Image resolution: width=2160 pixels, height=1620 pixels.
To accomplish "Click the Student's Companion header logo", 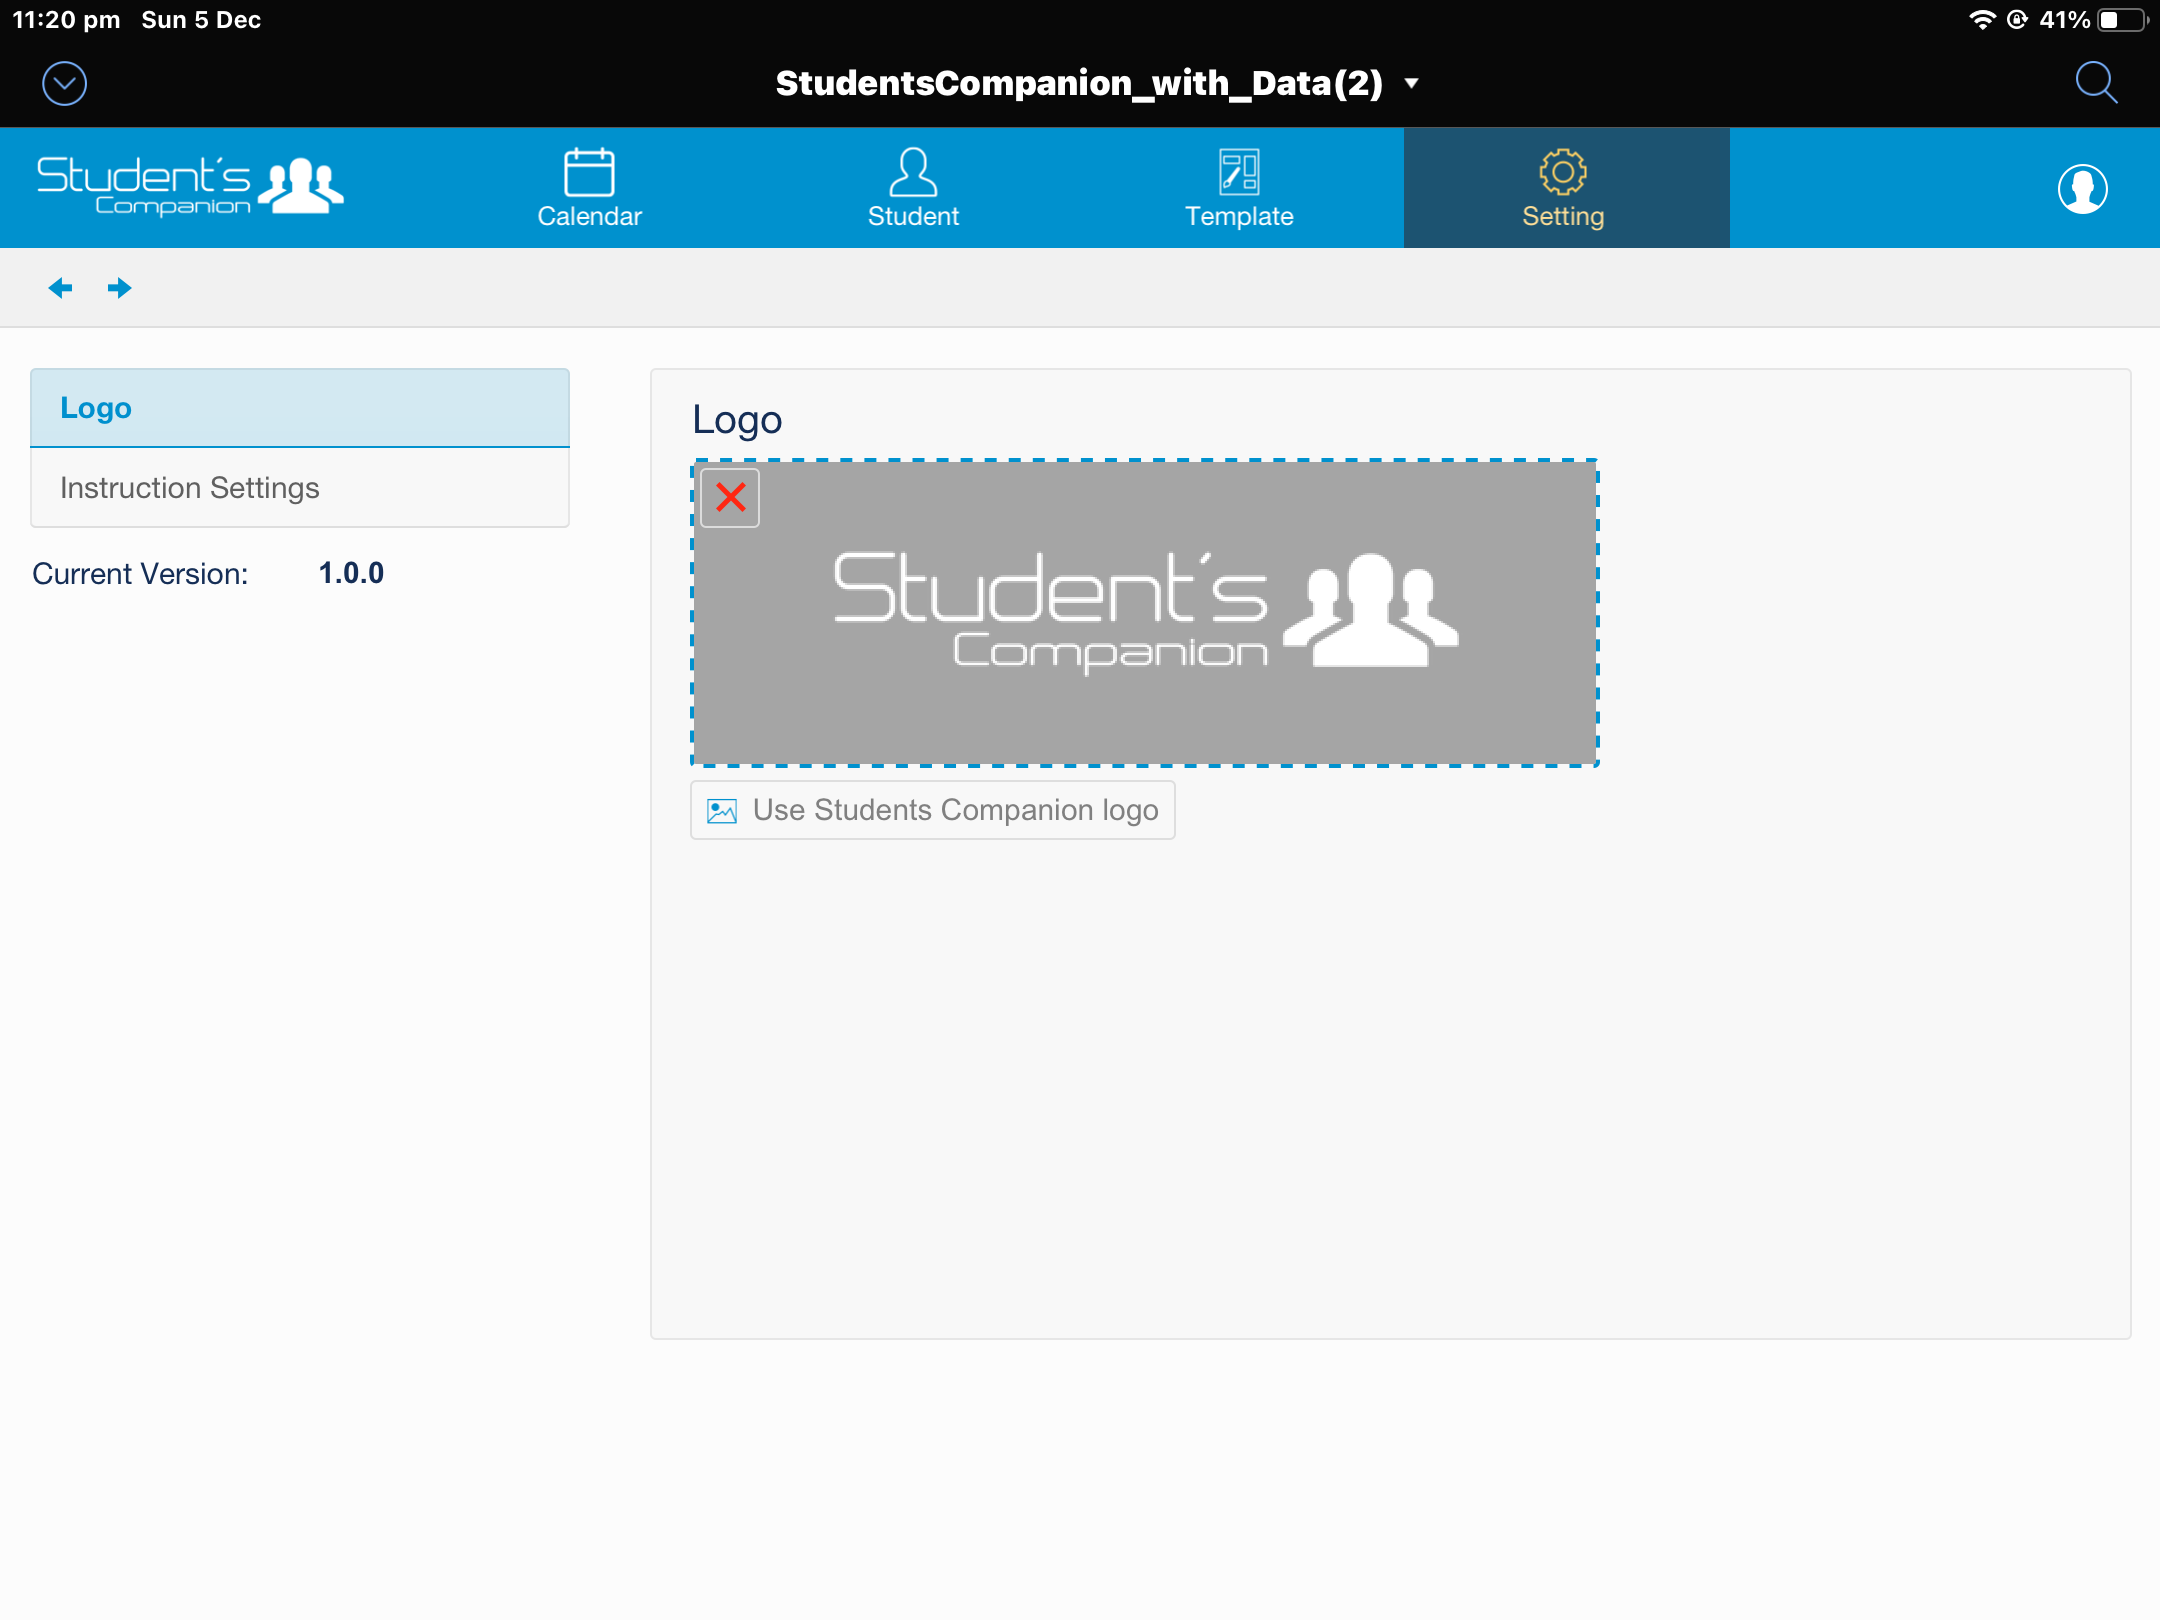I will [x=190, y=186].
